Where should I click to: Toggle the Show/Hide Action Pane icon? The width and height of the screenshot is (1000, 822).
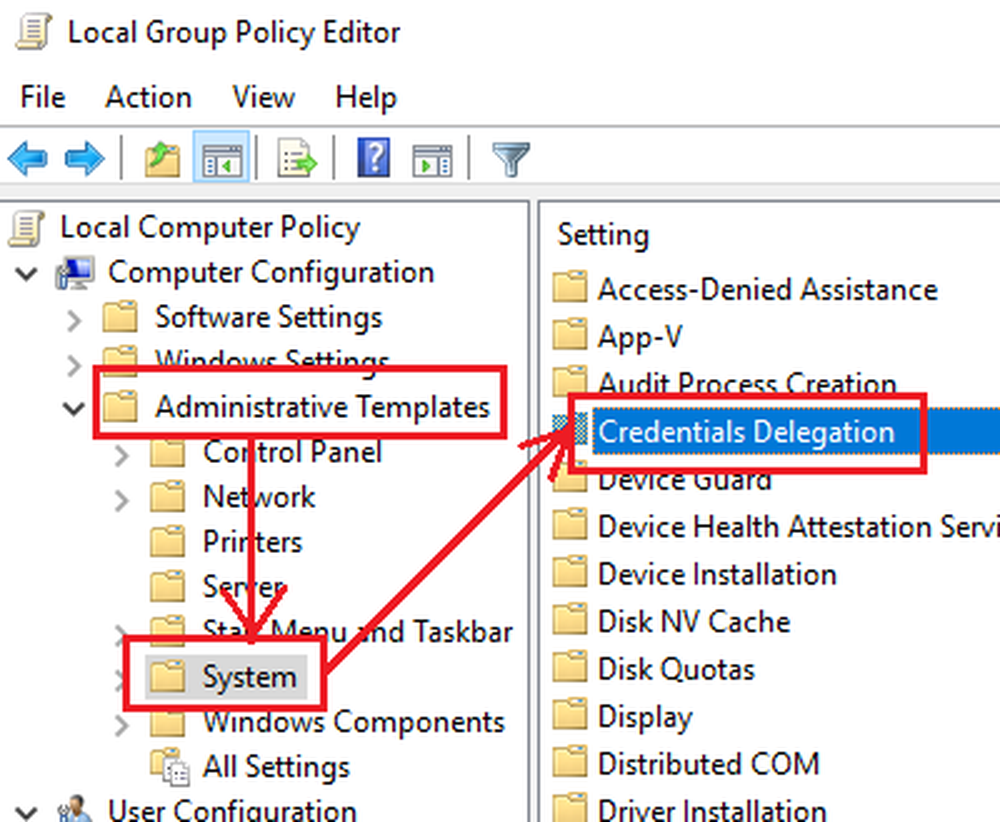[432, 159]
